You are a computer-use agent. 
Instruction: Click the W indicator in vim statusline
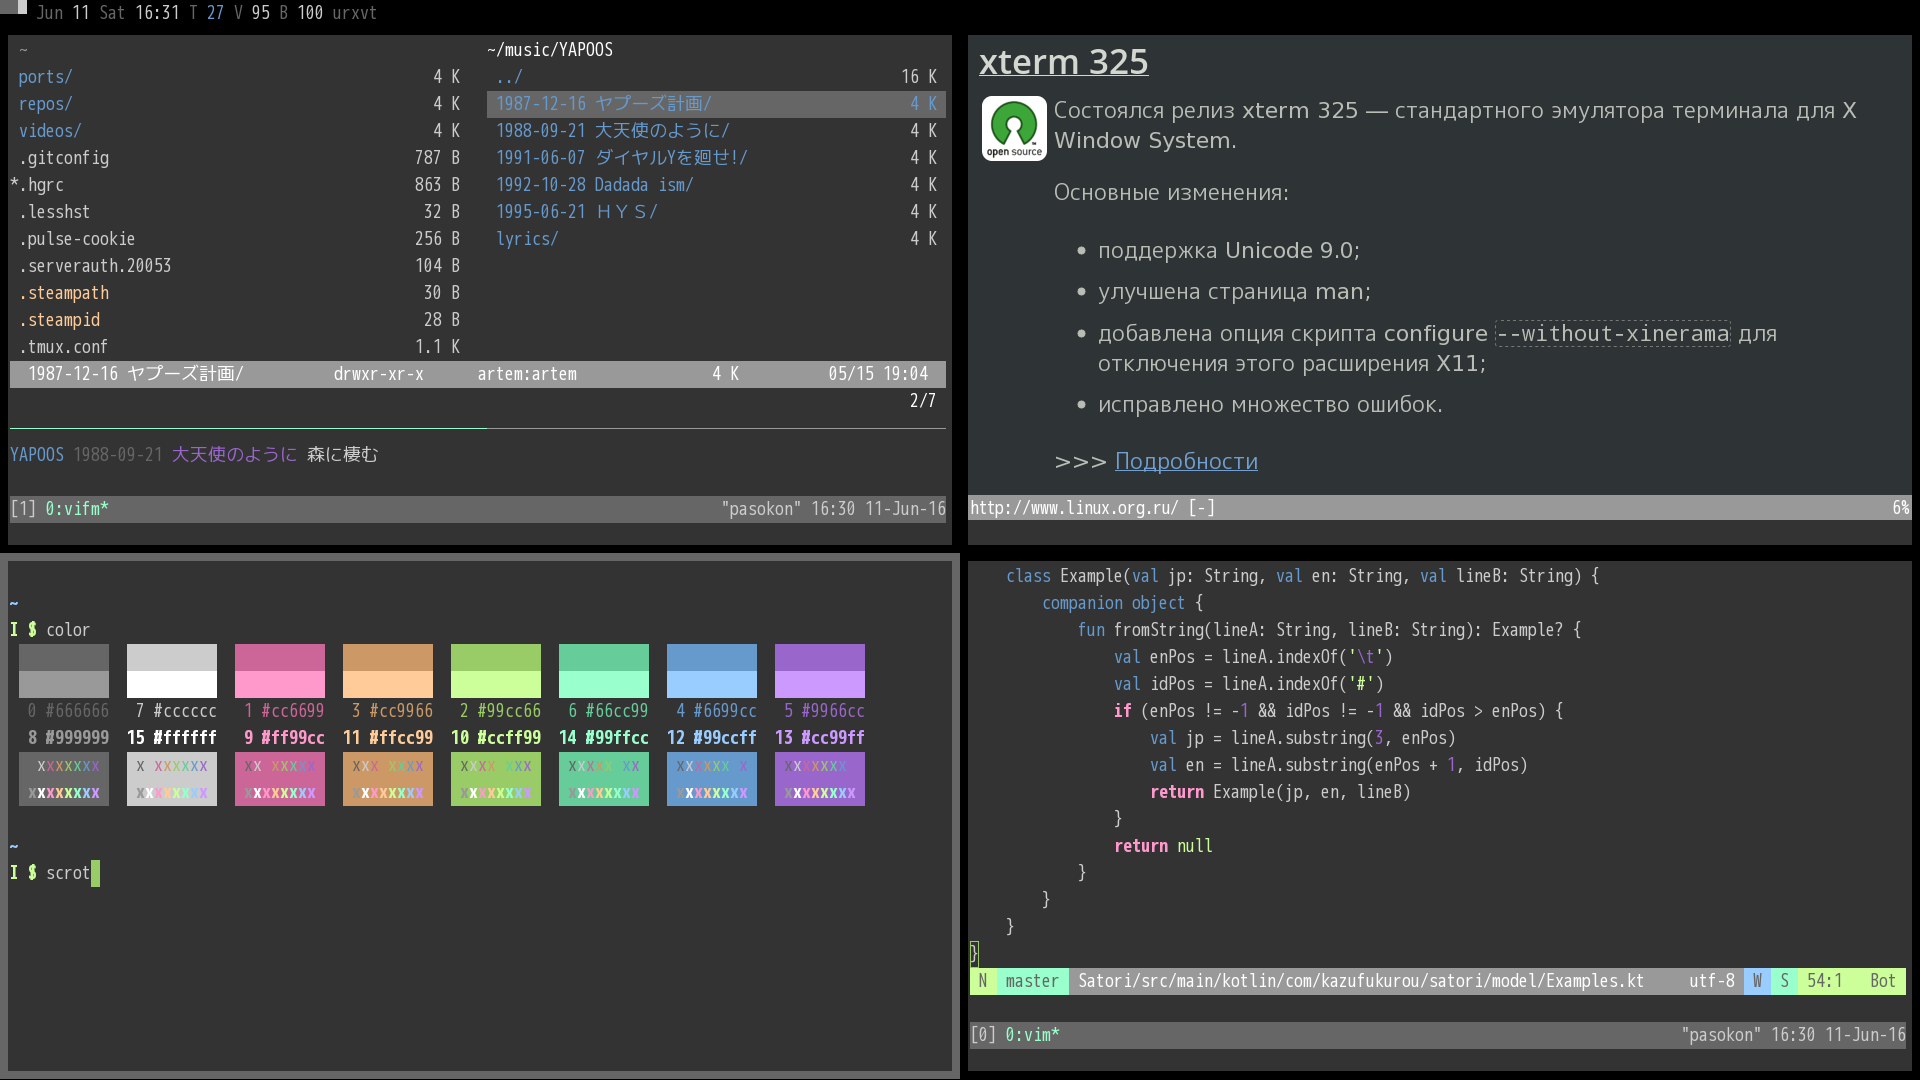tap(1757, 981)
